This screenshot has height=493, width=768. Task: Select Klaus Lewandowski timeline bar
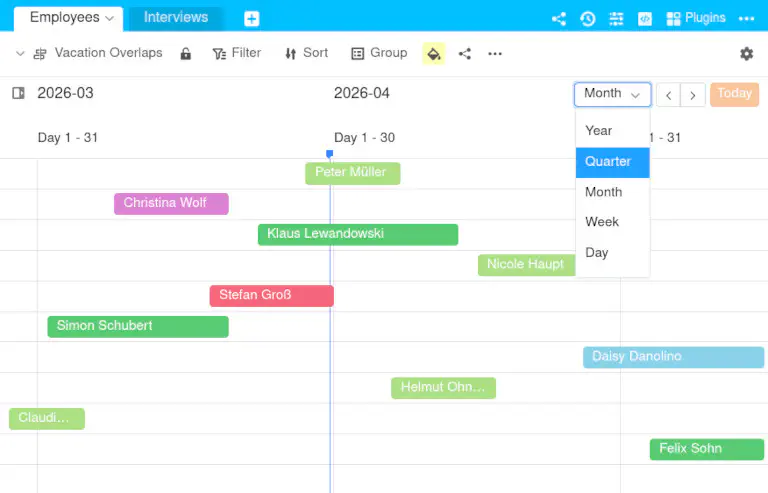357,234
